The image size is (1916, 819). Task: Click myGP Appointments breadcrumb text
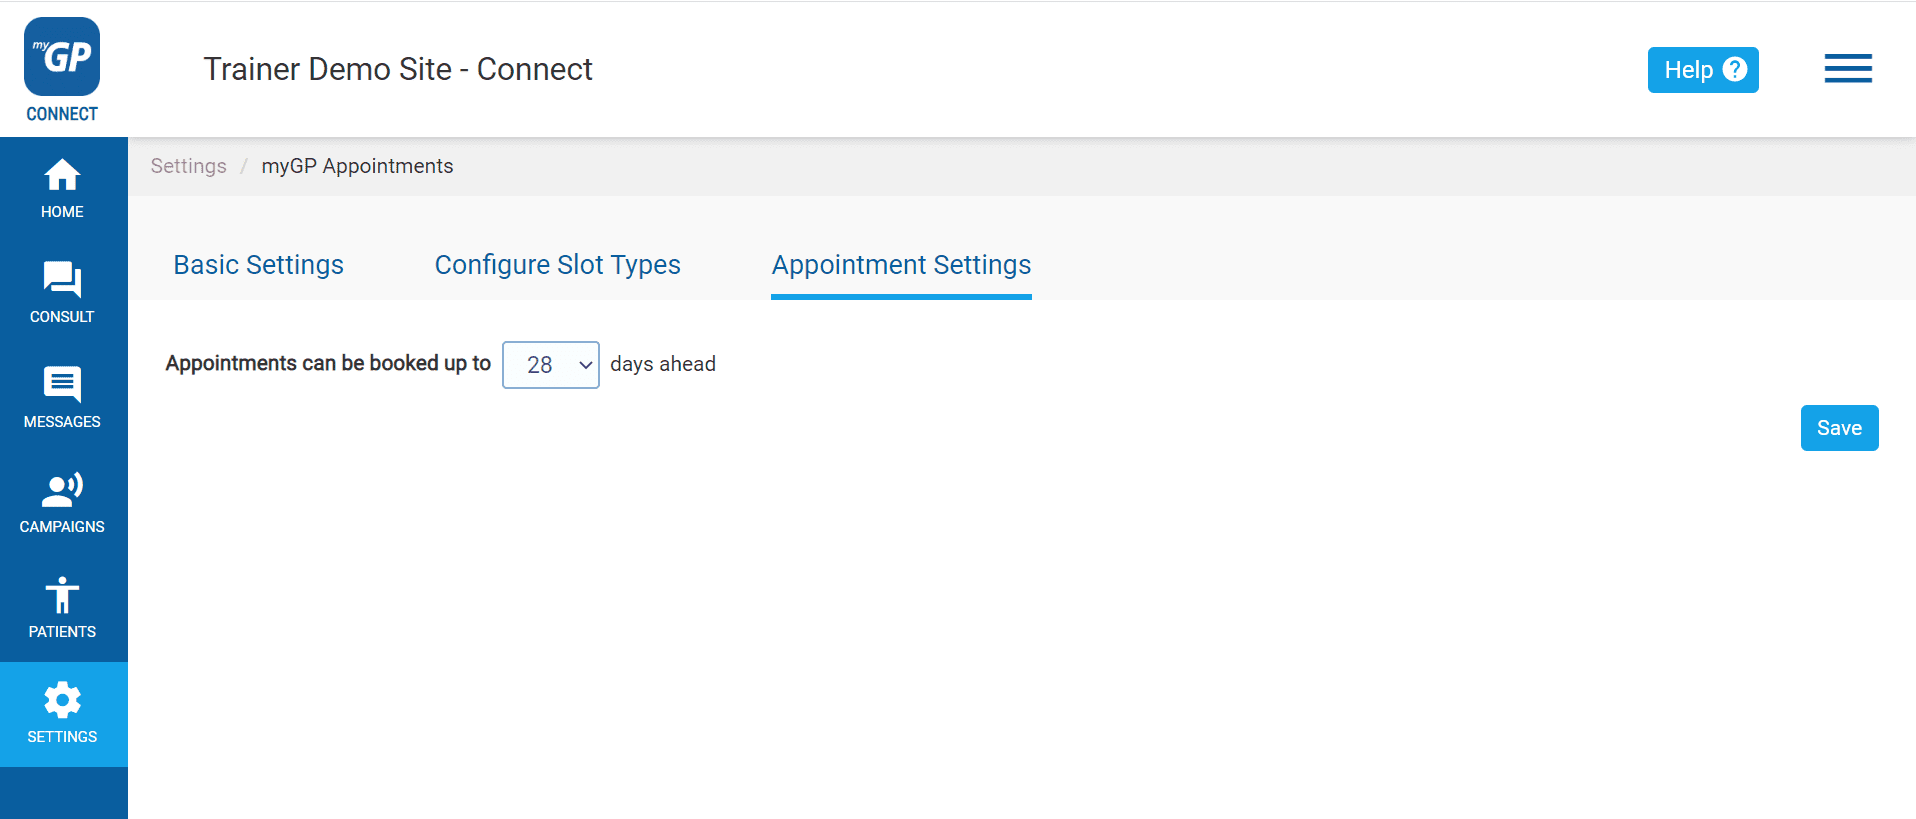[357, 166]
